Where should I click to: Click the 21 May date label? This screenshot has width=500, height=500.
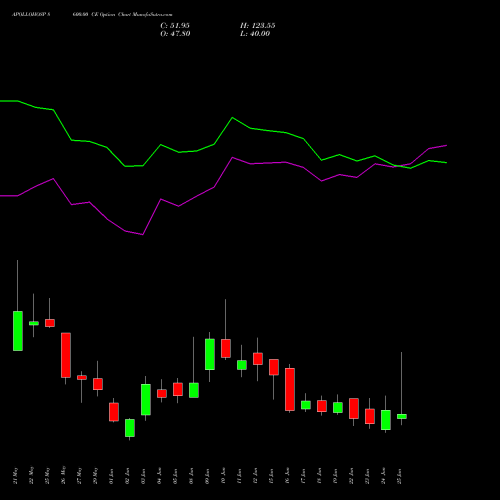point(15,476)
